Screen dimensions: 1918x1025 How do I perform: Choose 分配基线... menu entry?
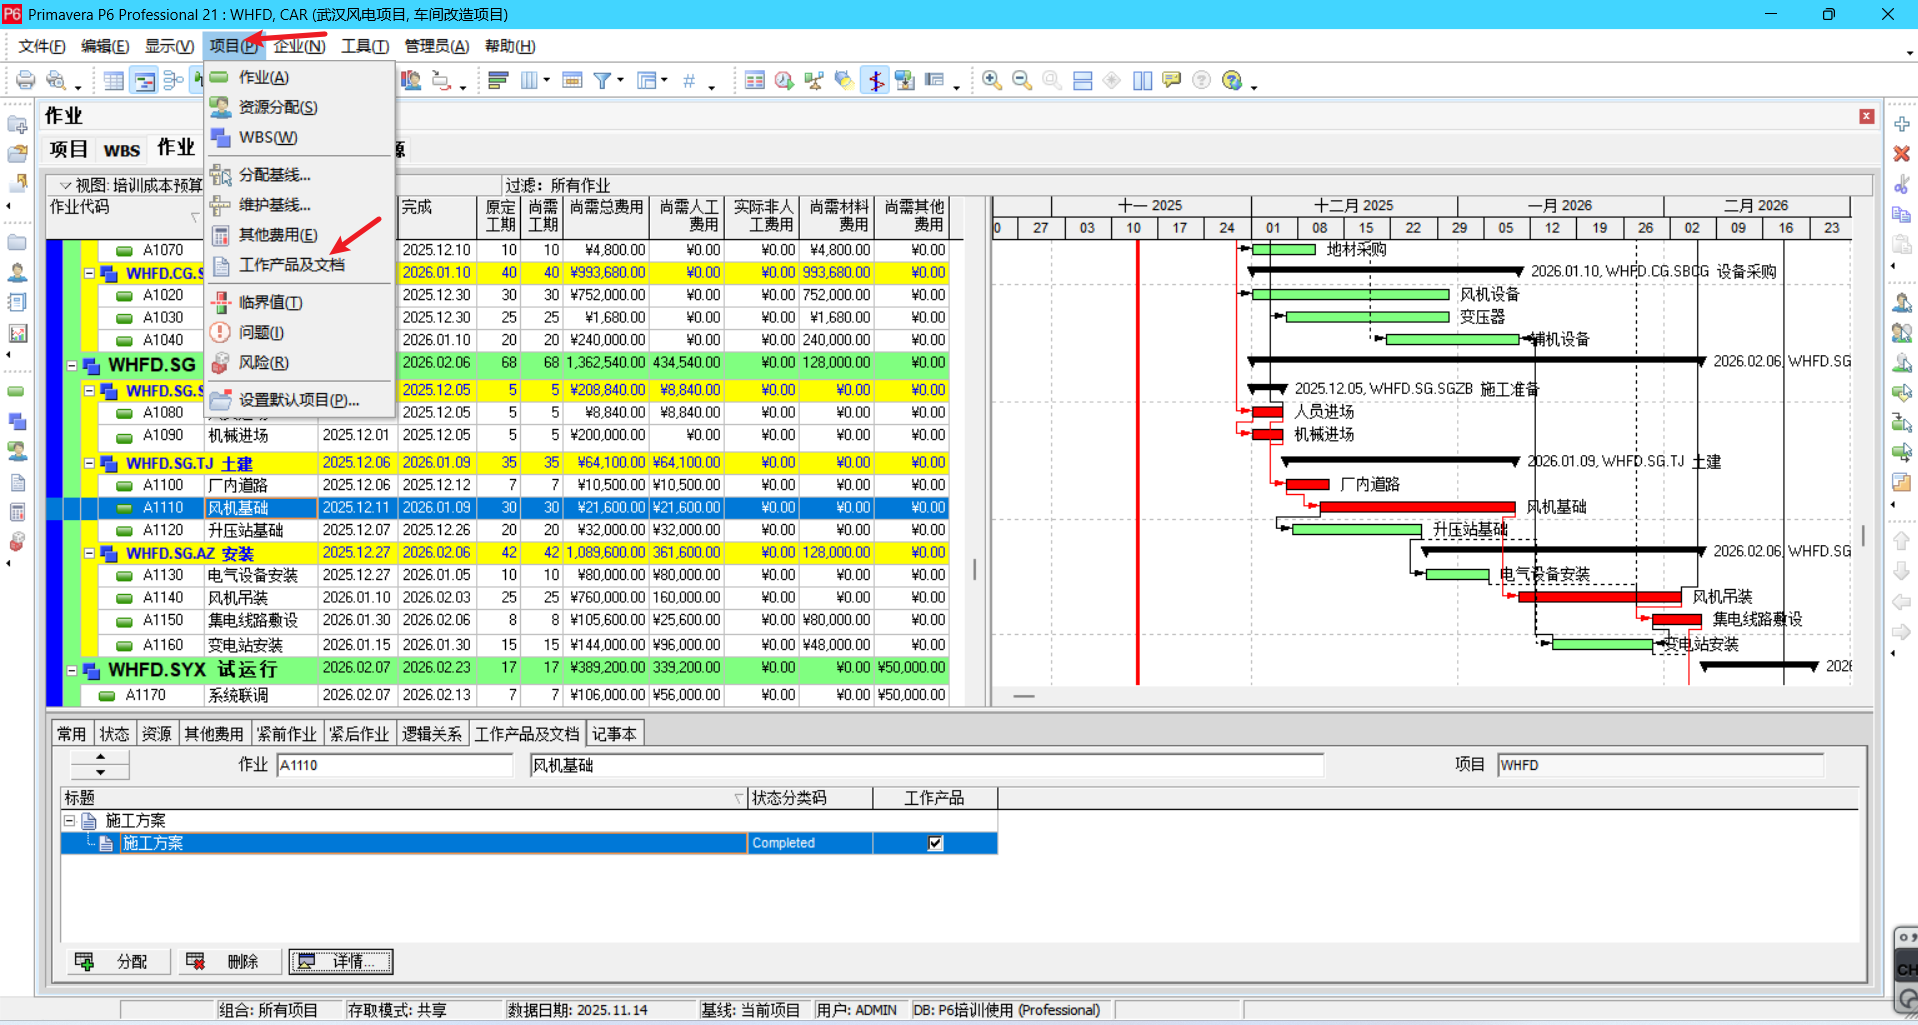(275, 175)
